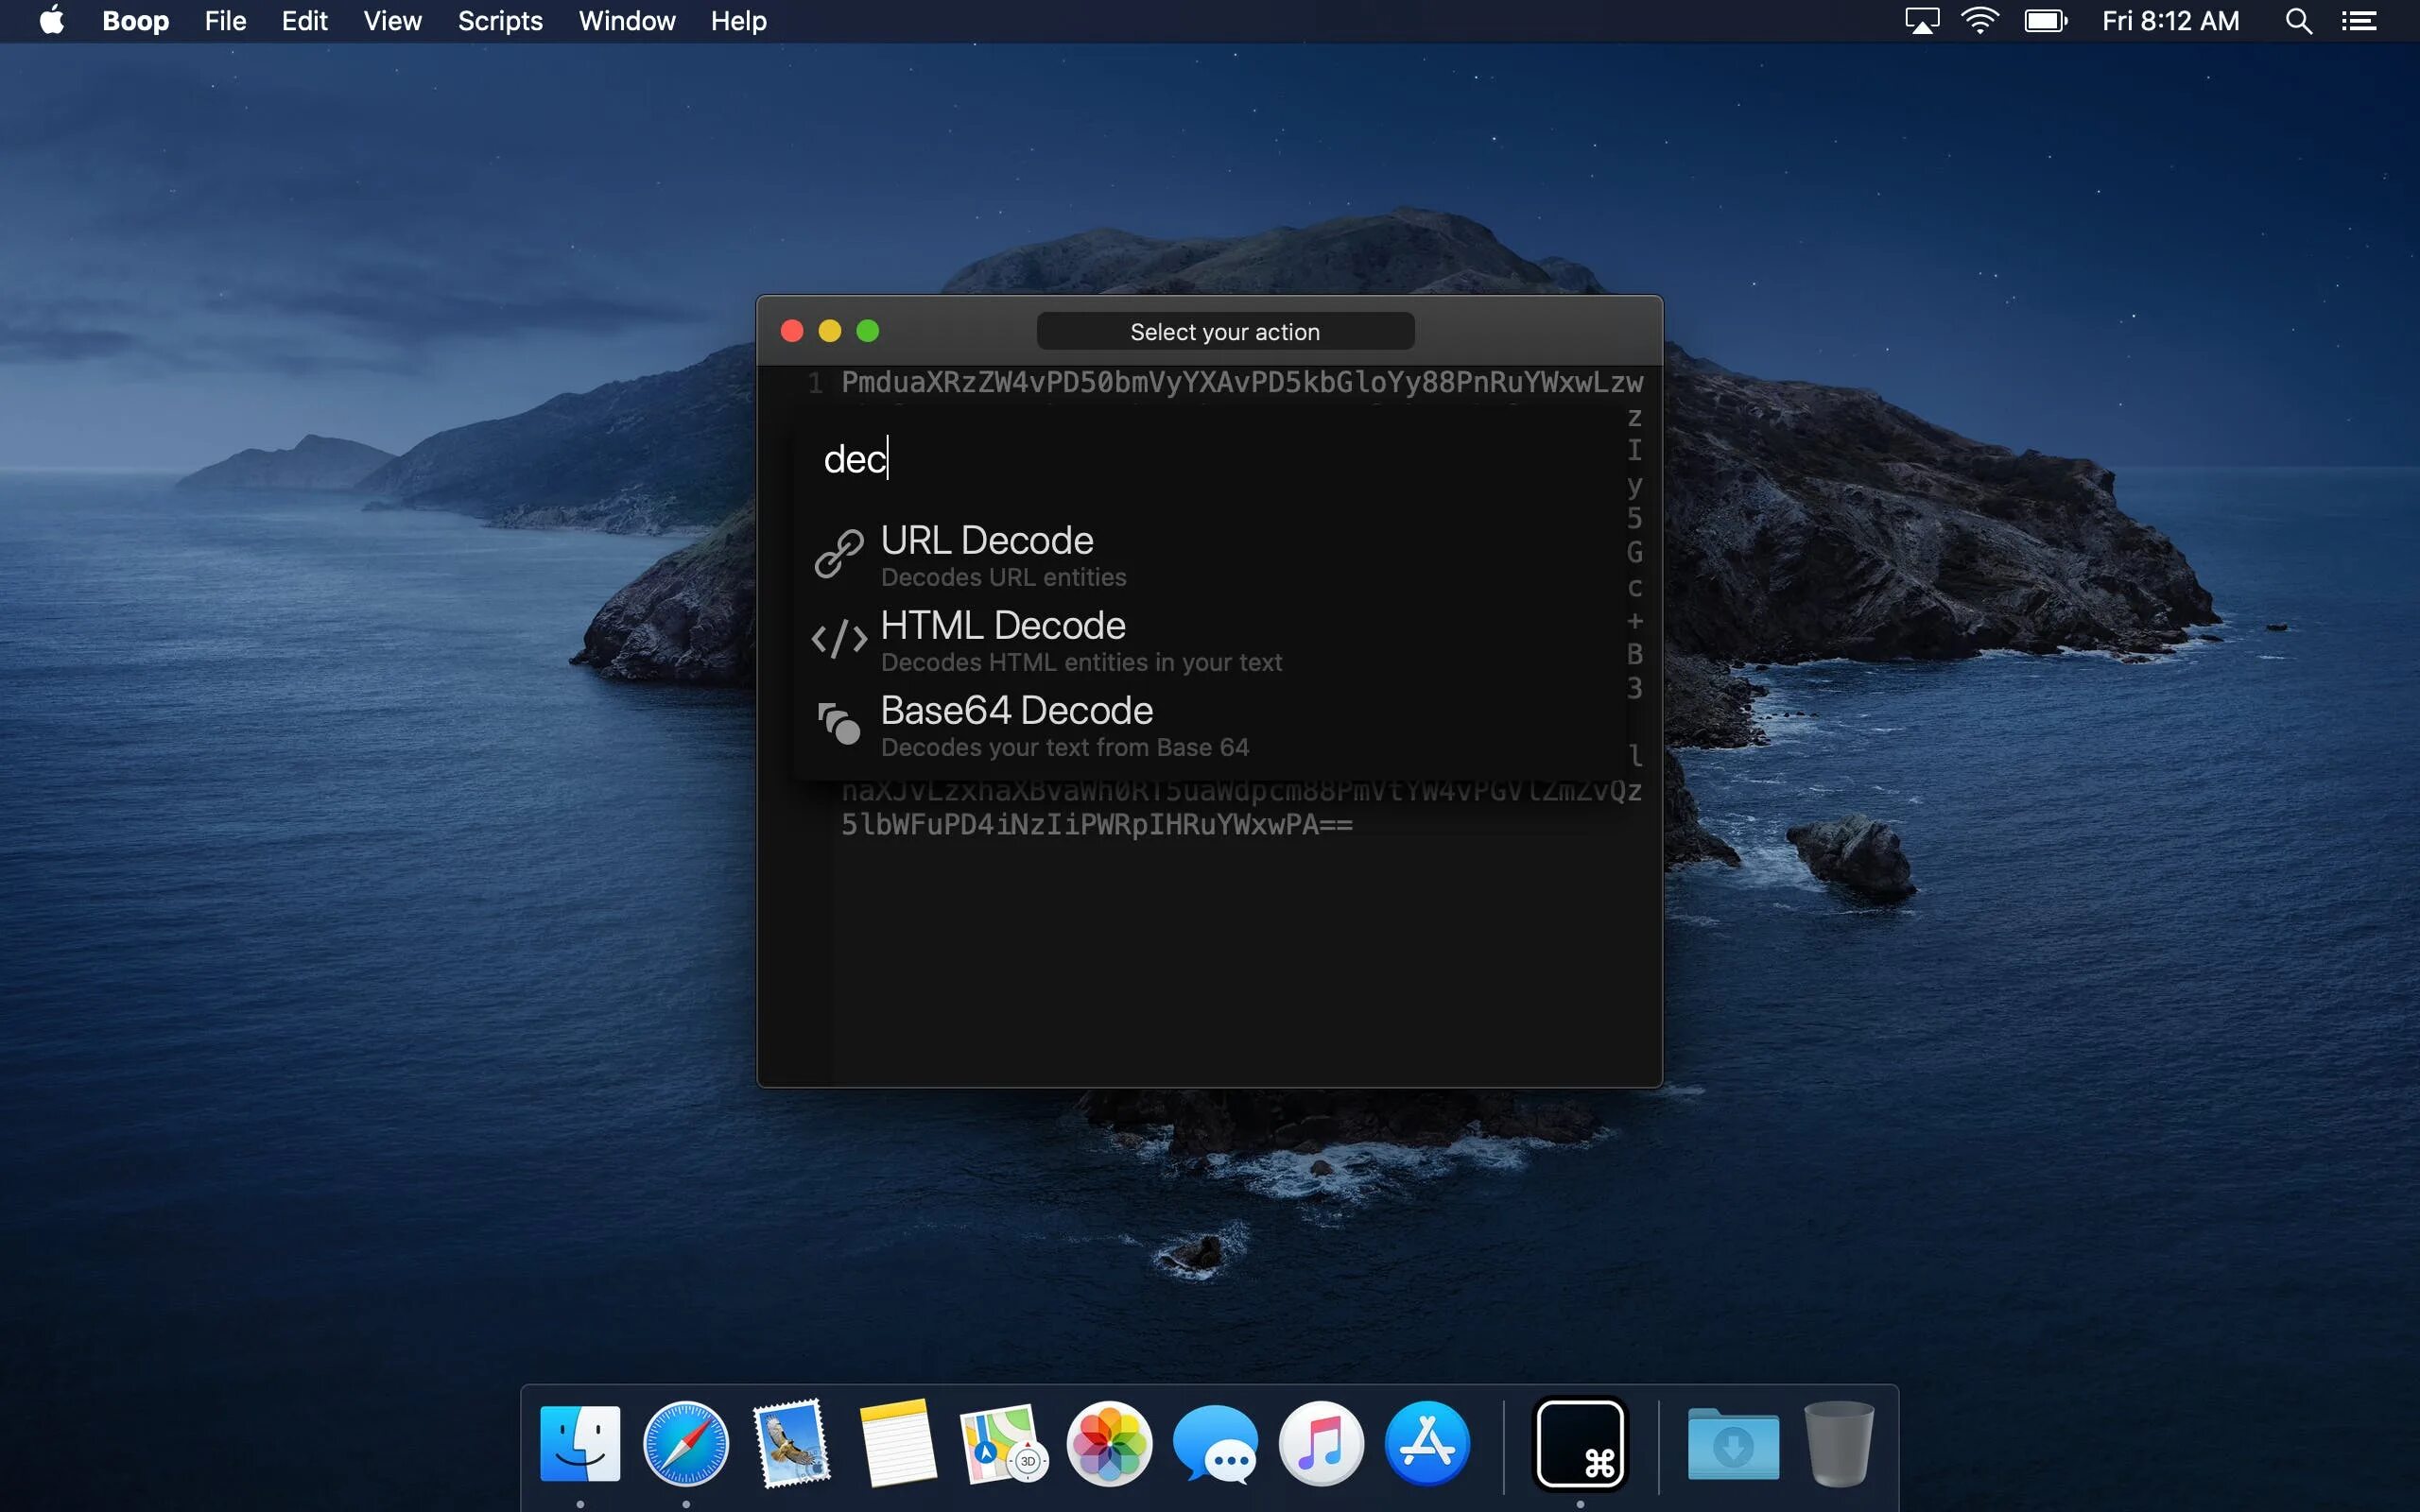Open Spotlight search magnifier icon
The width and height of the screenshot is (2420, 1512).
(x=2298, y=21)
